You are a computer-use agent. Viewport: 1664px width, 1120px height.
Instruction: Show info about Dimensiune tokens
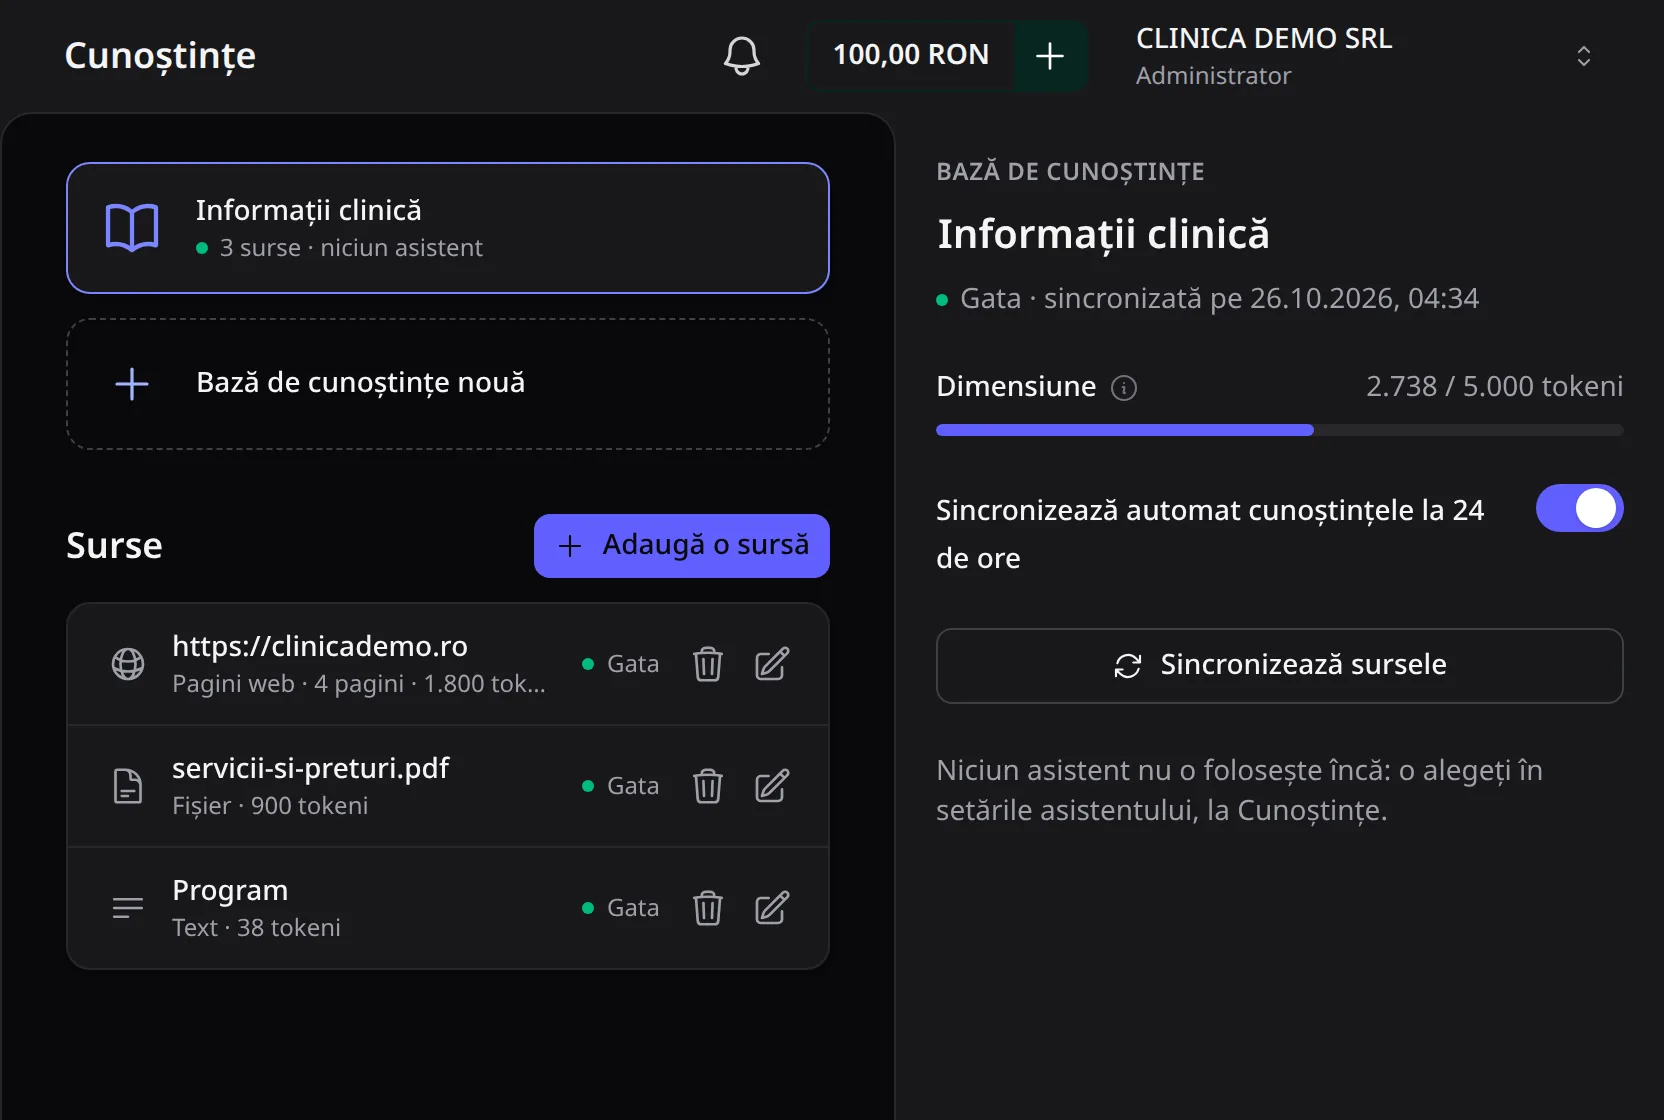[x=1124, y=388]
